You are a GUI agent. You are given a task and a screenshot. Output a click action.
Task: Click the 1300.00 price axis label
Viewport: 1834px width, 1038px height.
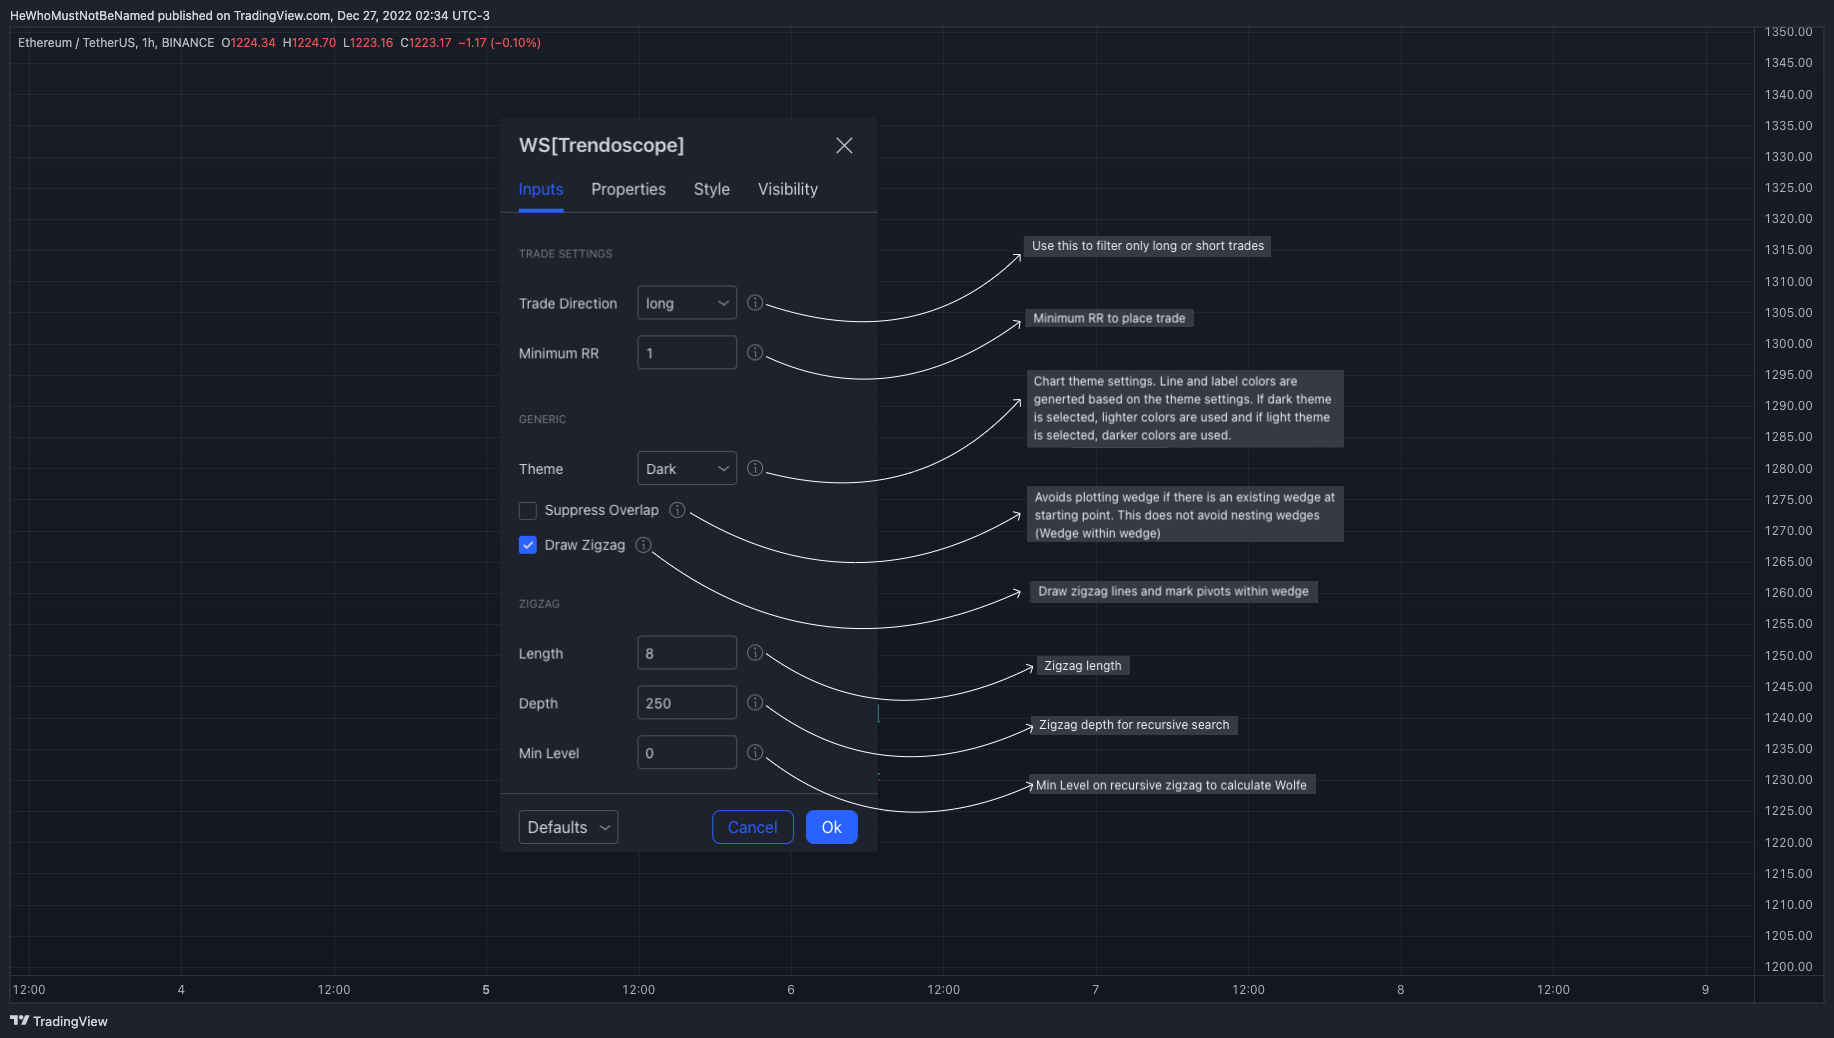coord(1788,344)
